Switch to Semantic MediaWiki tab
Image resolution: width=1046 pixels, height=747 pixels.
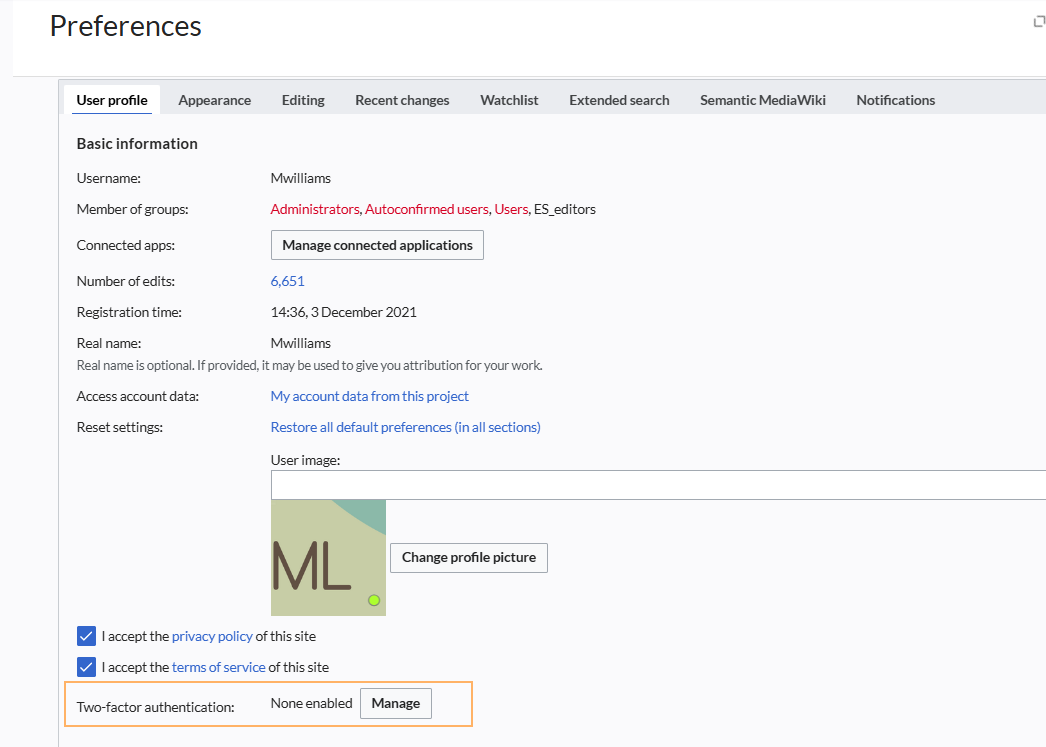point(762,100)
